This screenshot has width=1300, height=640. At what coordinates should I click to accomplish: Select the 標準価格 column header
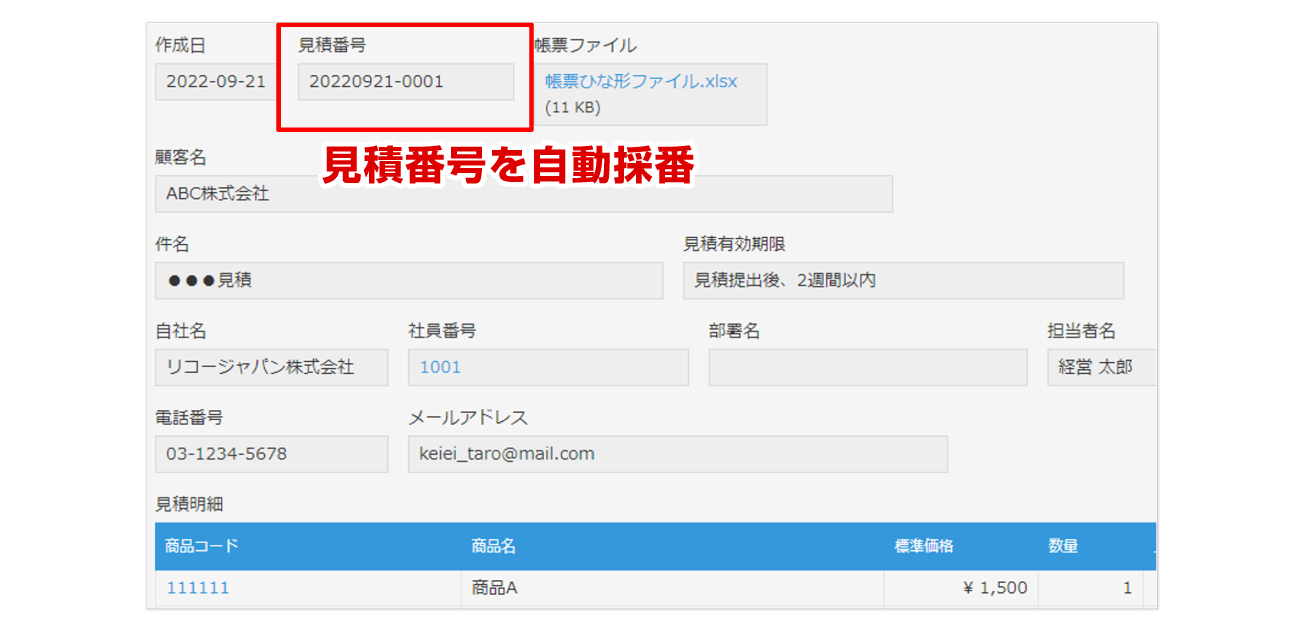923,546
